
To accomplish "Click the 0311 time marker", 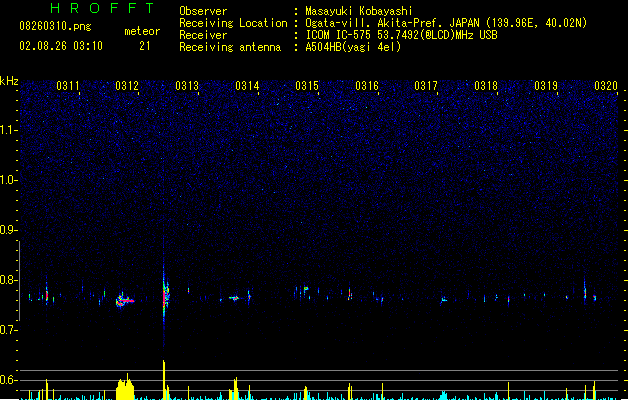I will (x=68, y=86).
